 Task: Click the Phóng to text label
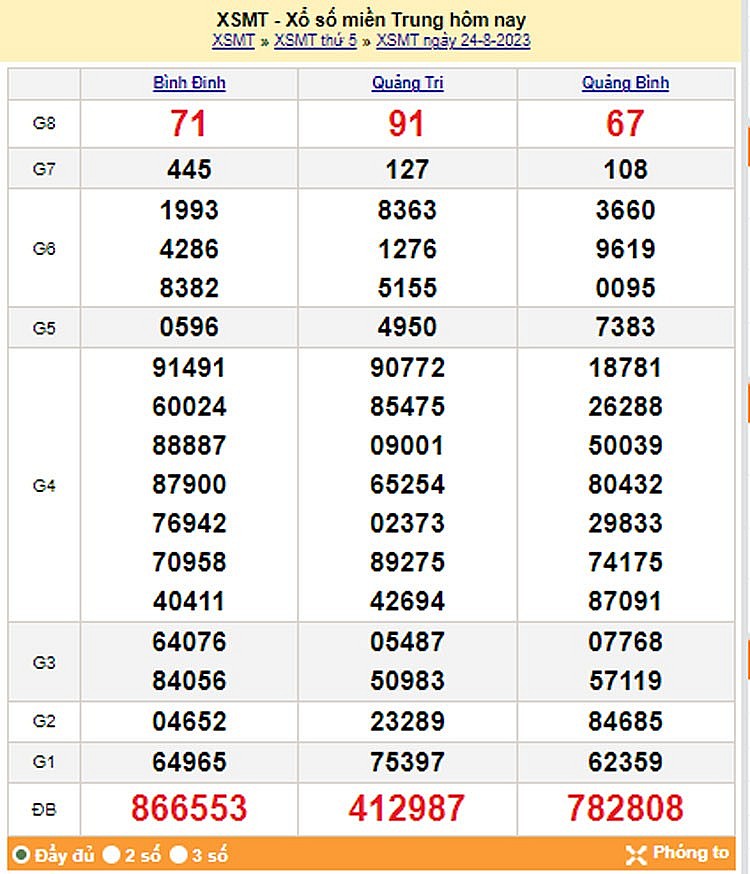tap(691, 853)
